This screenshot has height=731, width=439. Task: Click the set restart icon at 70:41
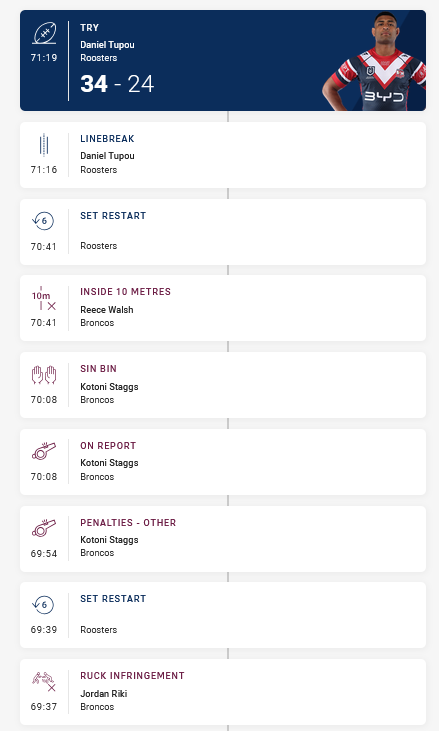tap(43, 221)
